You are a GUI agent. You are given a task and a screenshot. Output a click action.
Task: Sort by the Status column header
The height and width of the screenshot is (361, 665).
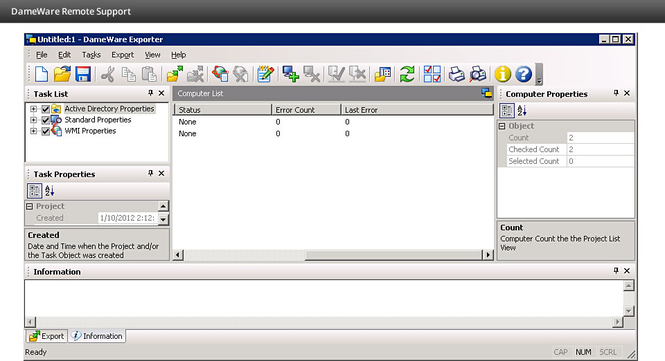click(x=223, y=110)
